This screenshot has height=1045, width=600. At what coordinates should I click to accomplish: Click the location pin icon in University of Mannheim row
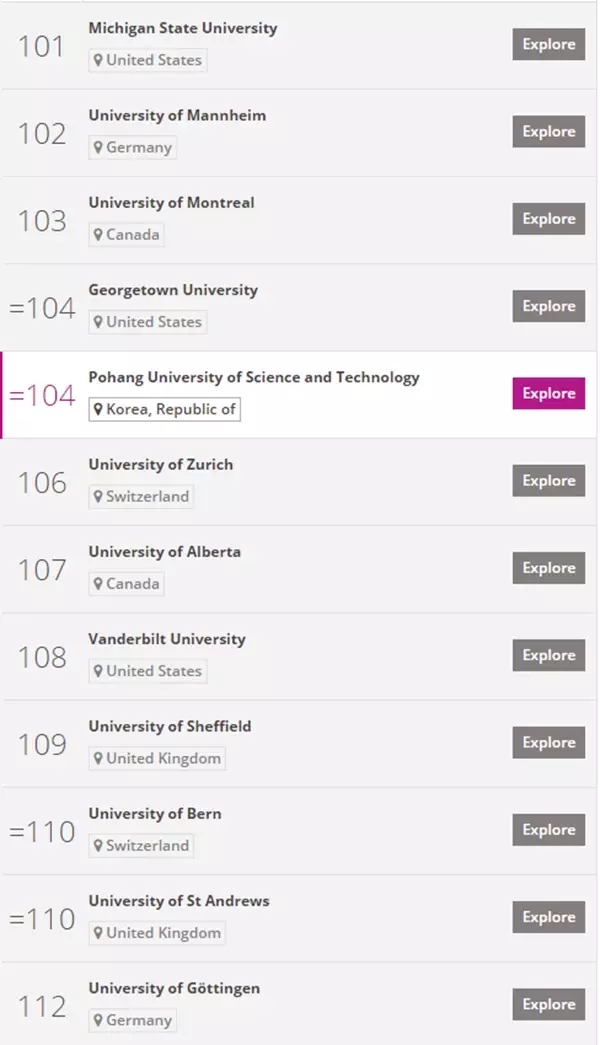[98, 147]
